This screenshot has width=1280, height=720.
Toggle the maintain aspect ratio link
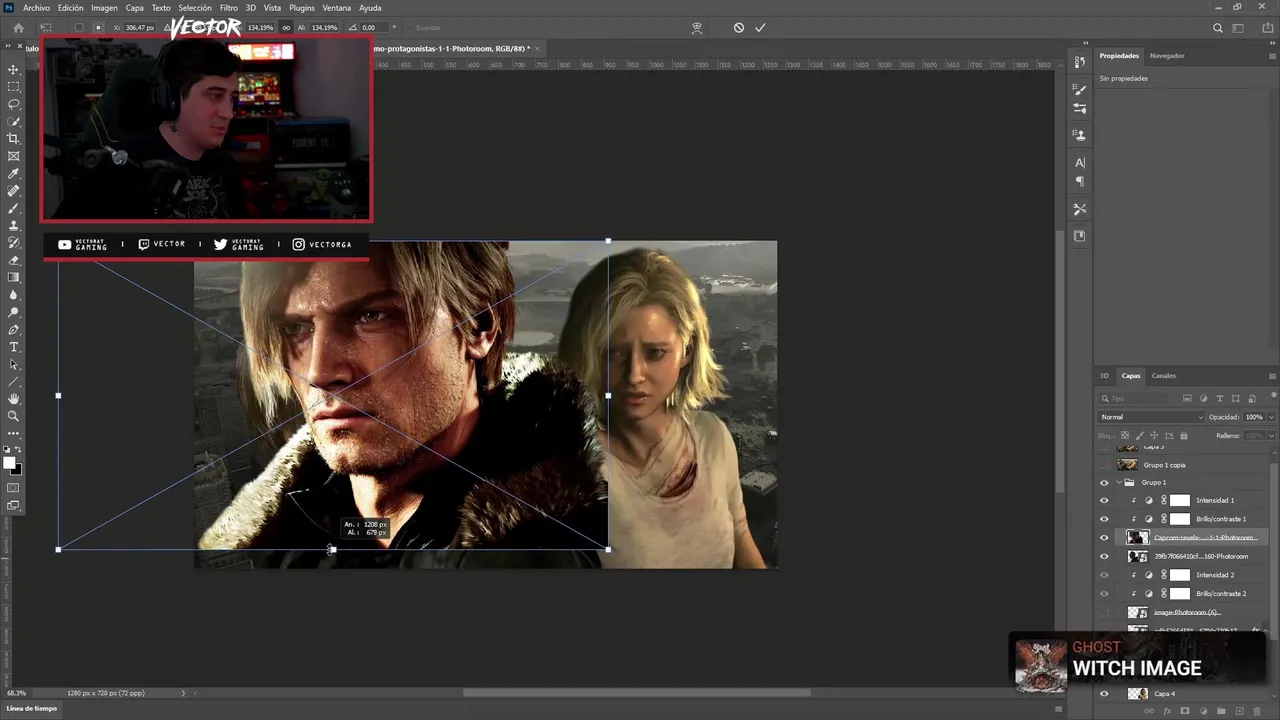click(x=287, y=28)
